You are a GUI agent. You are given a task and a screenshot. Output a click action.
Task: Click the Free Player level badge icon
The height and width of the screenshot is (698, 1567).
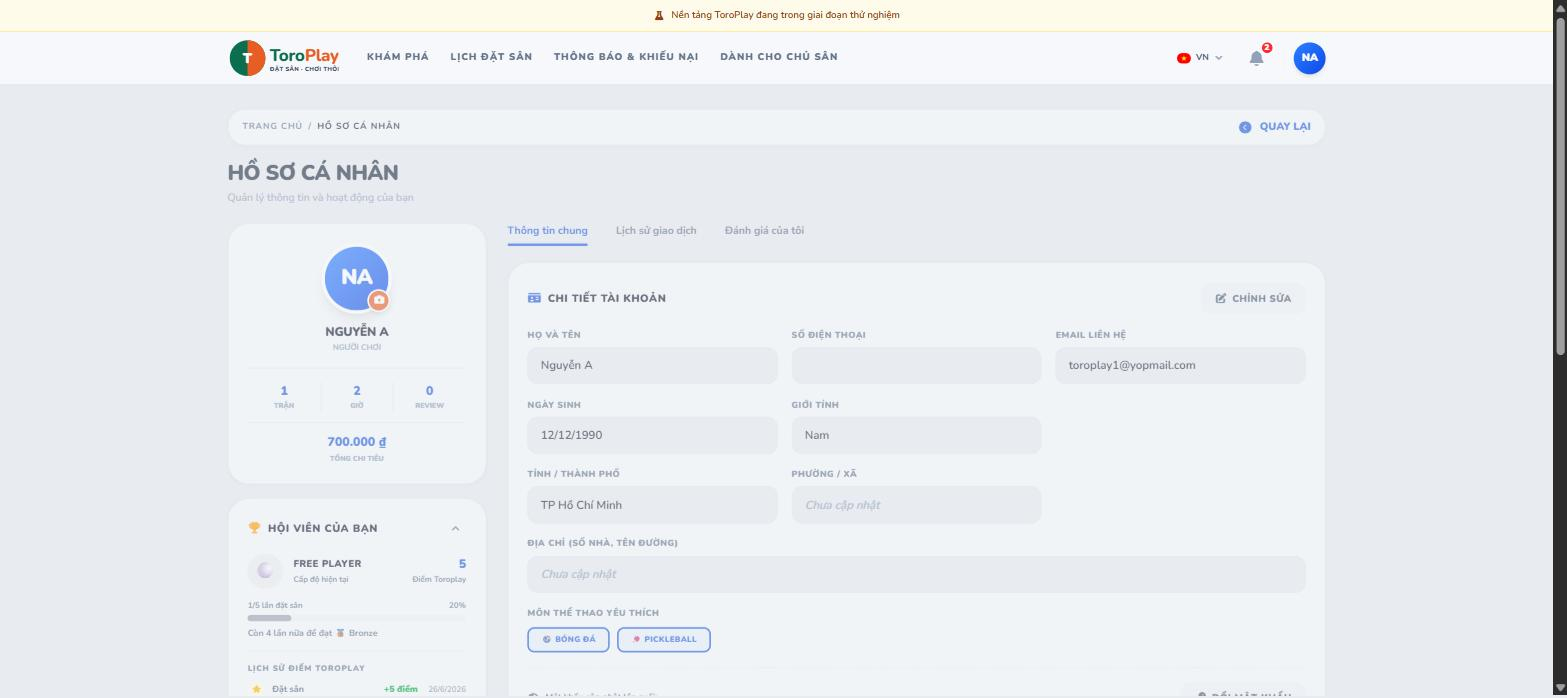265,570
